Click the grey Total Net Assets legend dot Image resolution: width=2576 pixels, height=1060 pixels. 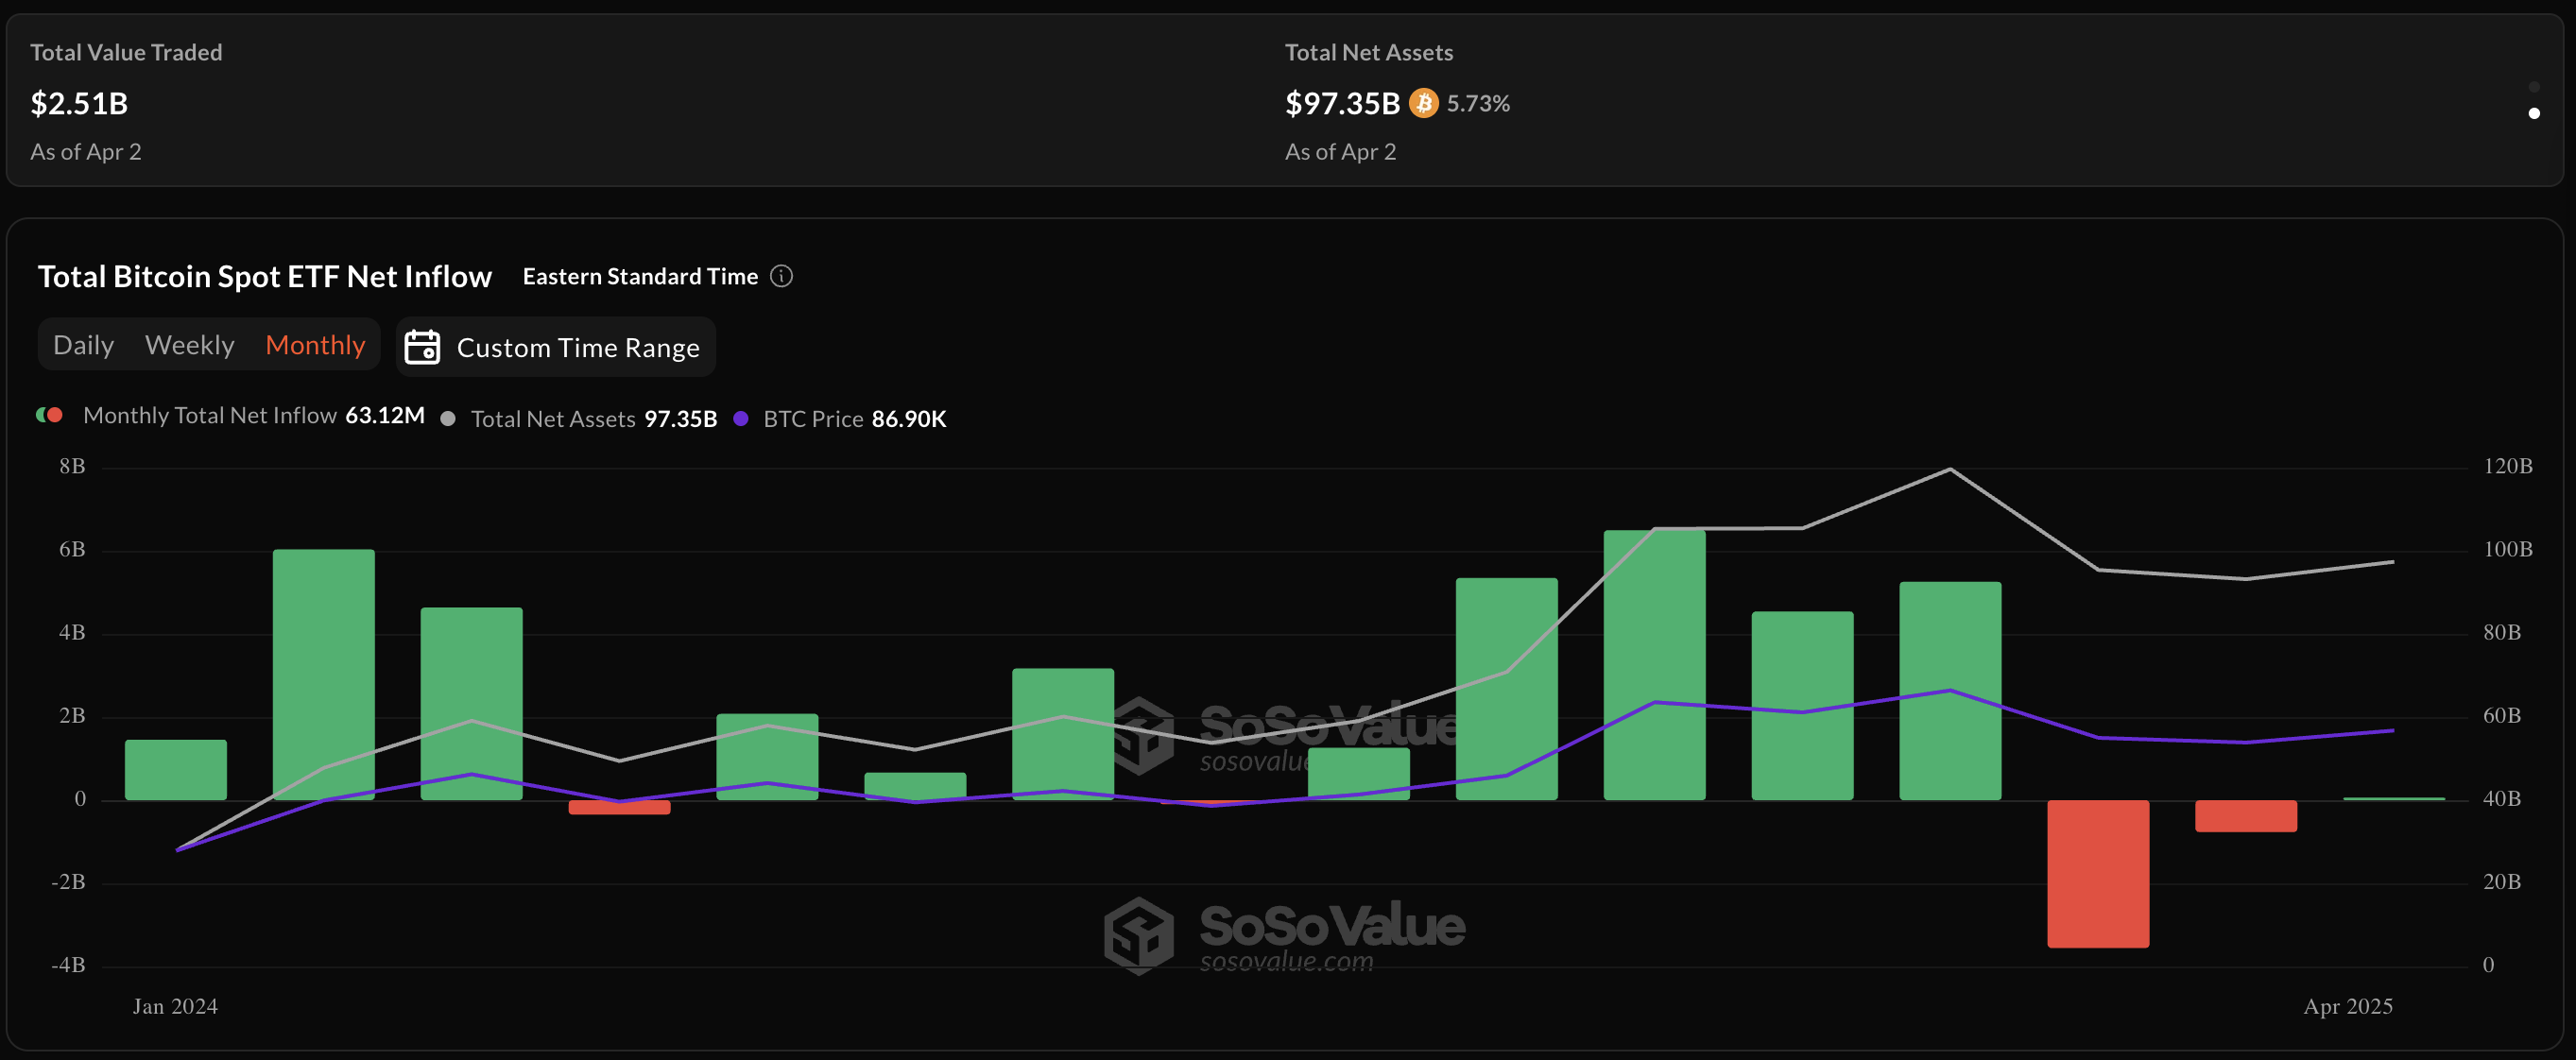[448, 419]
